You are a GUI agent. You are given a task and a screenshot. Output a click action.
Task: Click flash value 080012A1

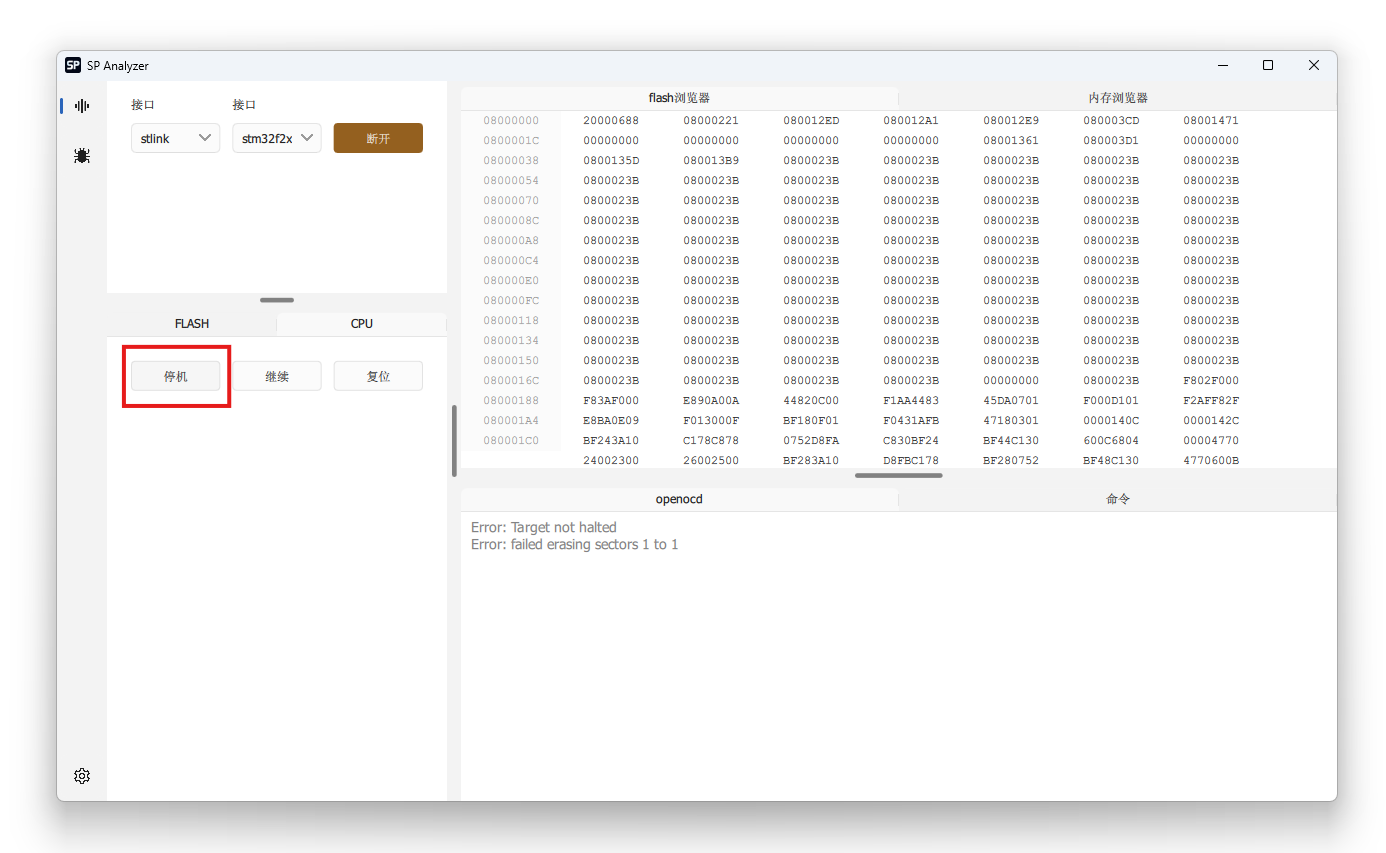click(x=911, y=120)
